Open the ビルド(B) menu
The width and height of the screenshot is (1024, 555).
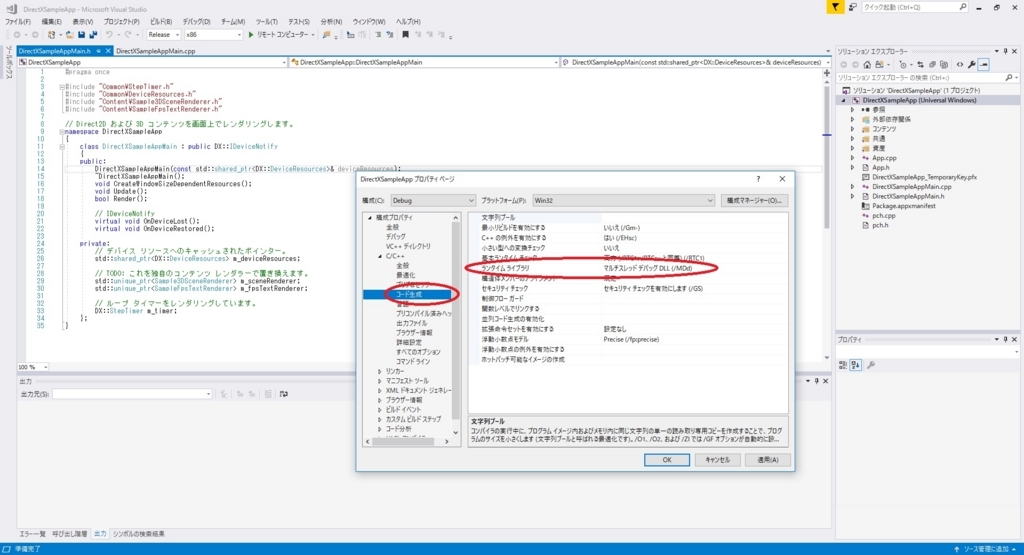(x=161, y=22)
